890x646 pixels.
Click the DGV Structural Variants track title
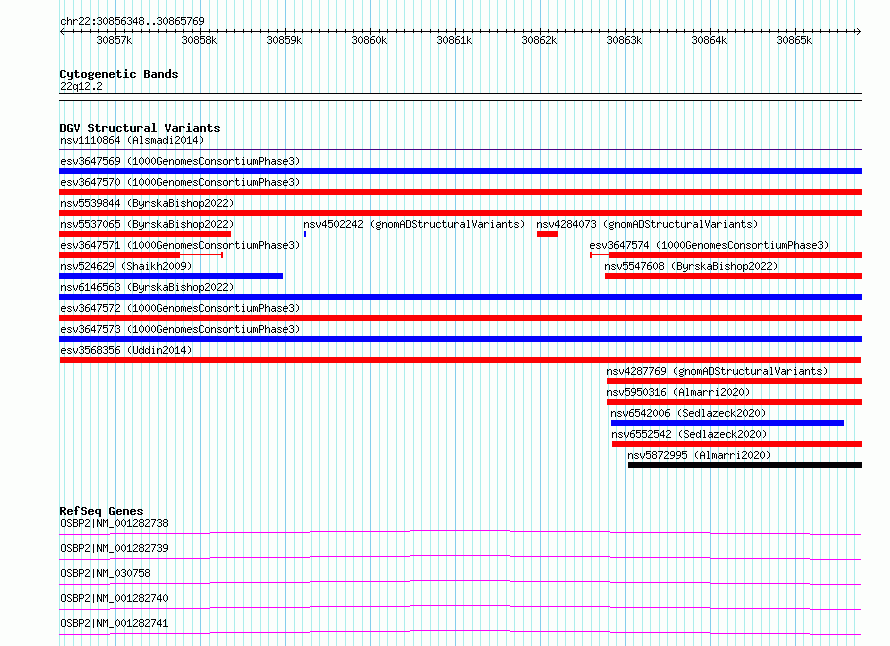coord(140,128)
